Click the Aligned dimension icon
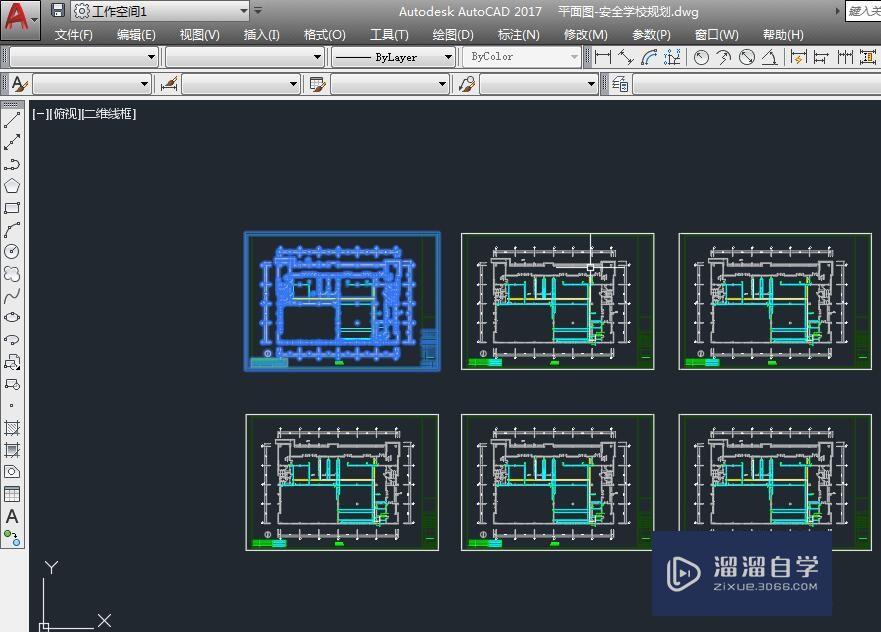Screen dimensions: 881x632 (x=625, y=57)
